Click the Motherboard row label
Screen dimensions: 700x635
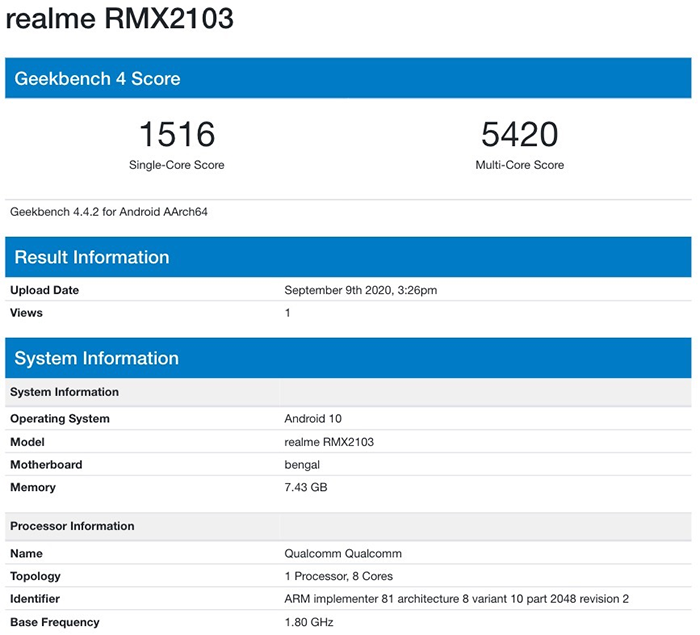46,465
